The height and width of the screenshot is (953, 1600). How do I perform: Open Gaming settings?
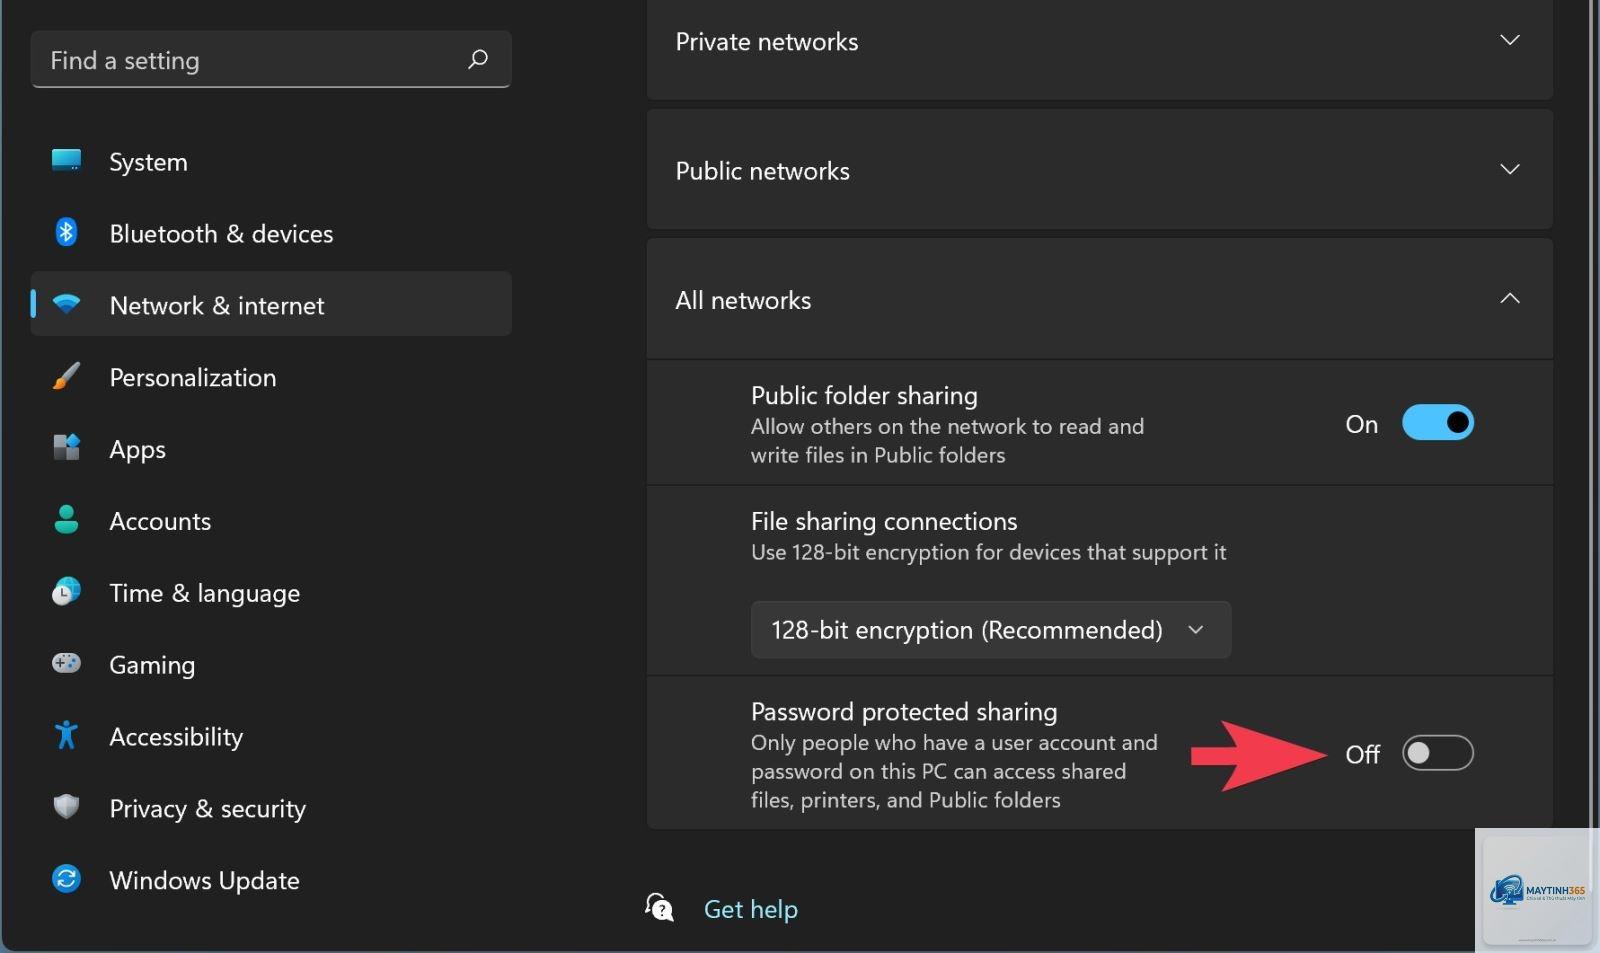coord(271,664)
